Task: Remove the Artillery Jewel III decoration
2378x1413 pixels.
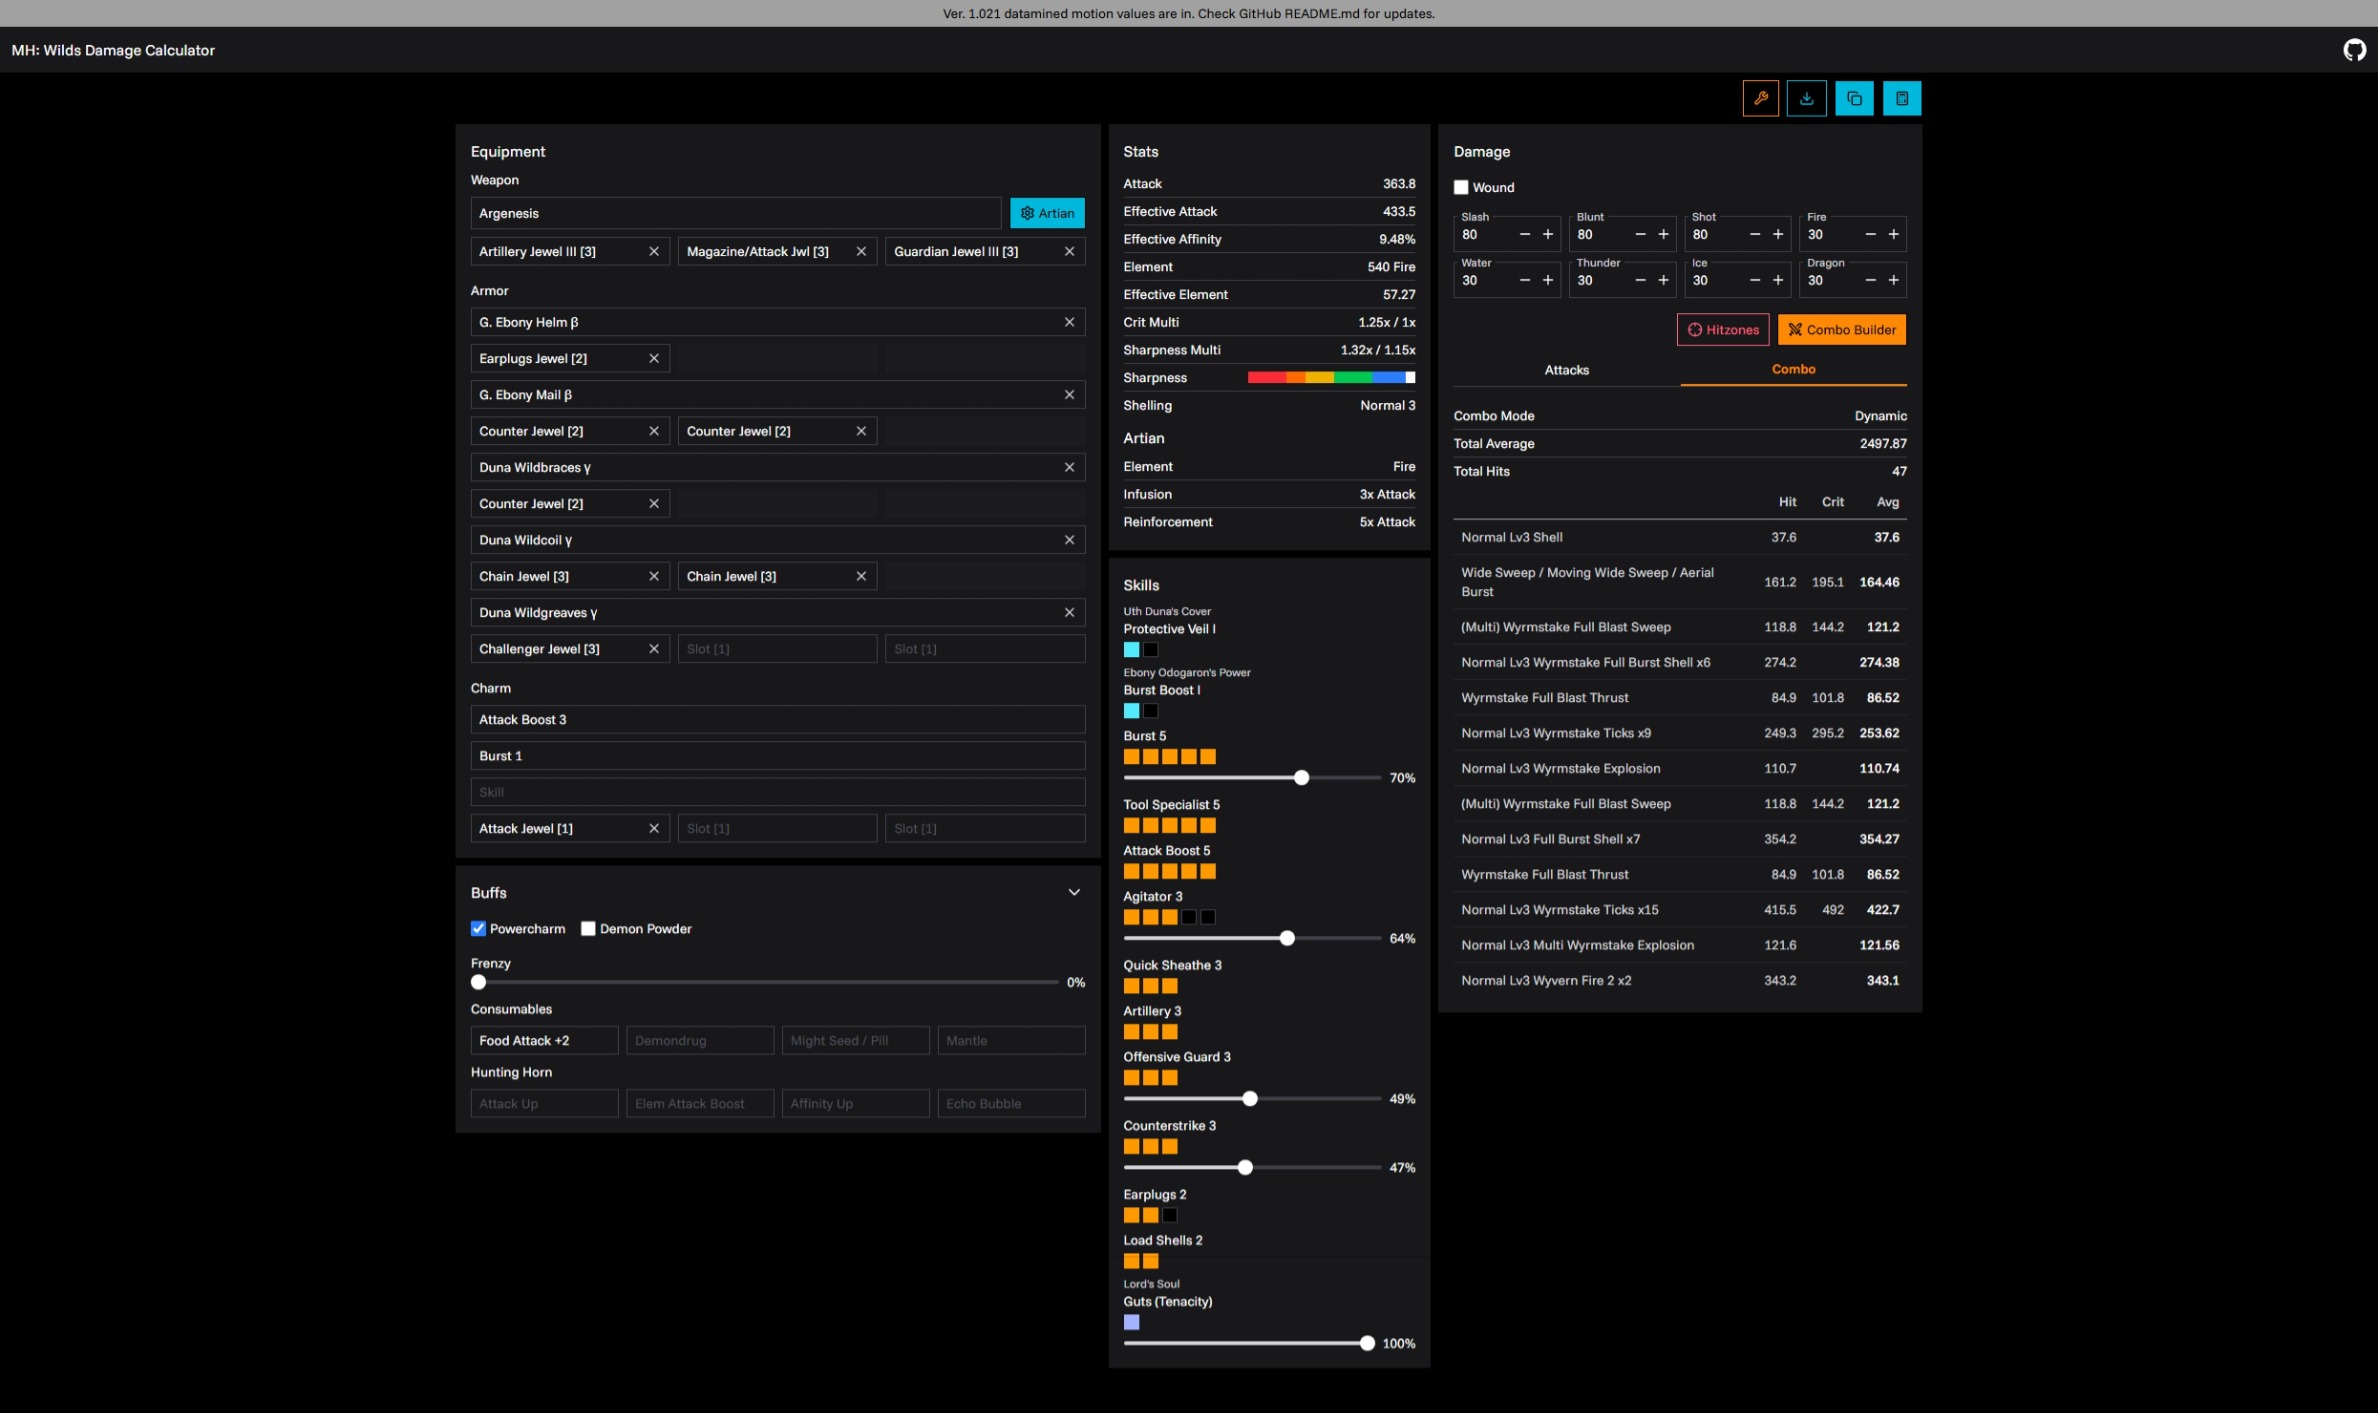Action: click(654, 251)
